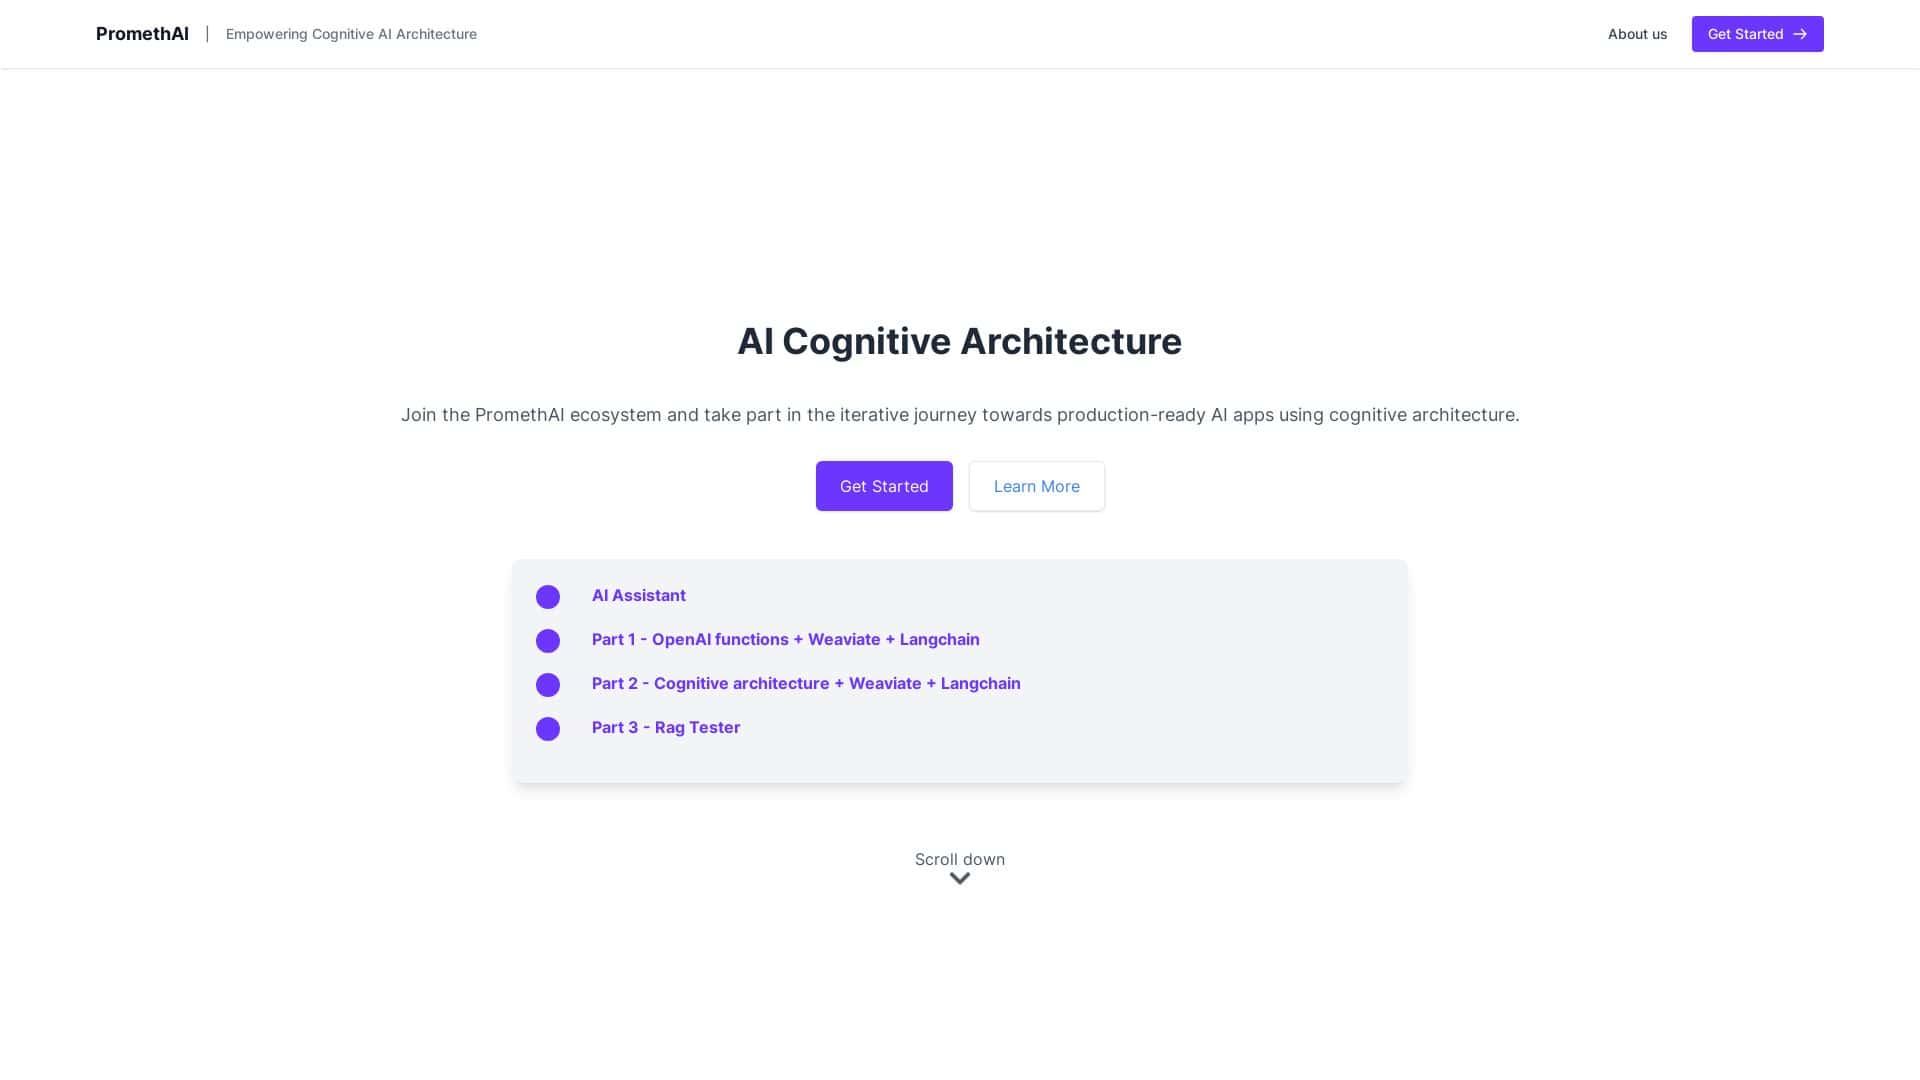Open Part 3 - Rag Tester link

click(x=666, y=728)
